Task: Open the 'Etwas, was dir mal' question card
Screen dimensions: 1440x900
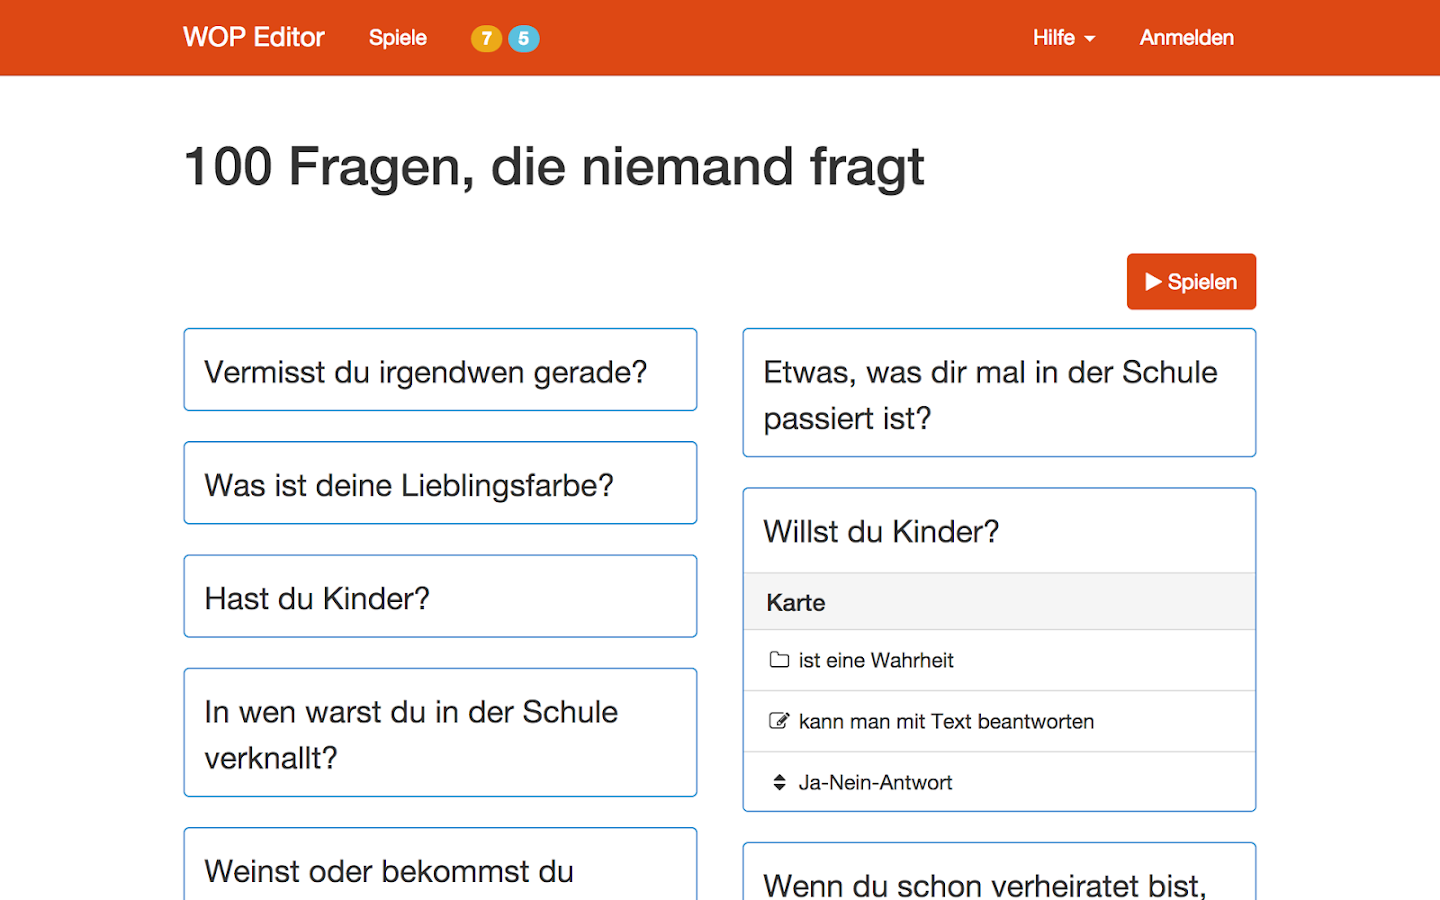Action: click(x=998, y=393)
